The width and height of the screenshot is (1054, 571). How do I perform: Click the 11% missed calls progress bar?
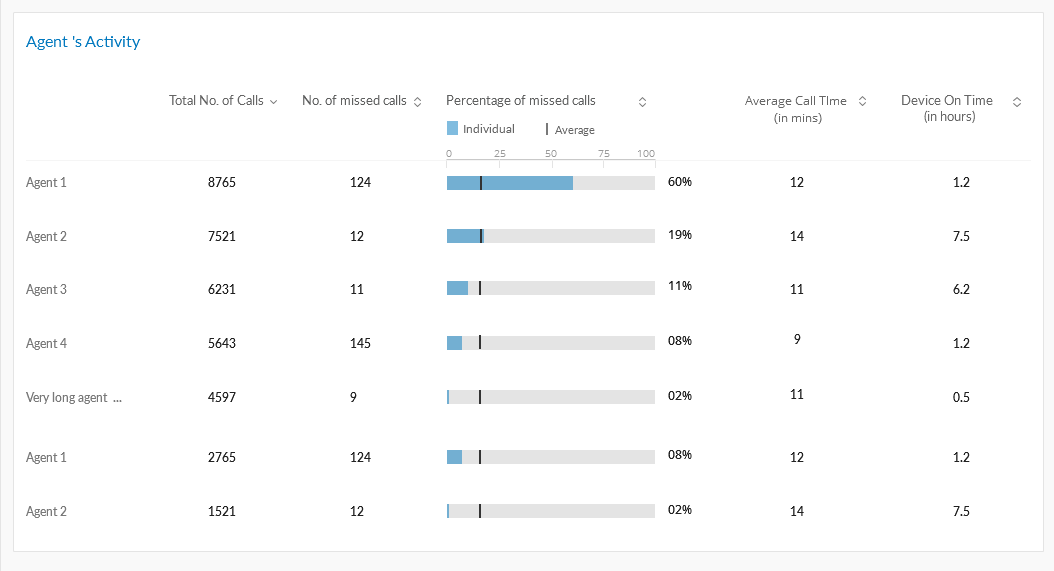(x=550, y=288)
